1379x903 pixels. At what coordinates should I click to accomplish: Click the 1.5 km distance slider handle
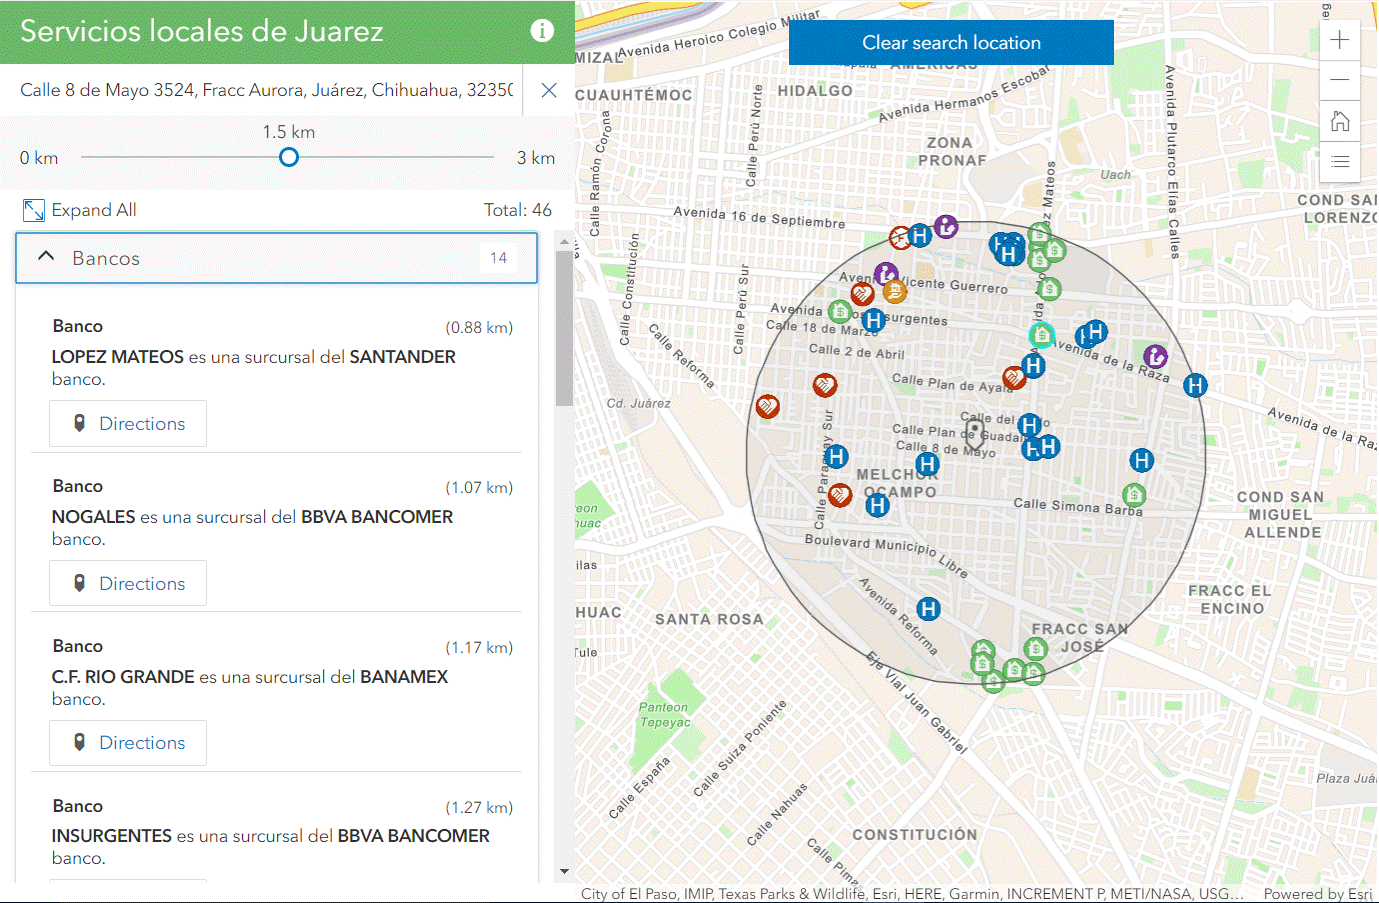point(289,157)
